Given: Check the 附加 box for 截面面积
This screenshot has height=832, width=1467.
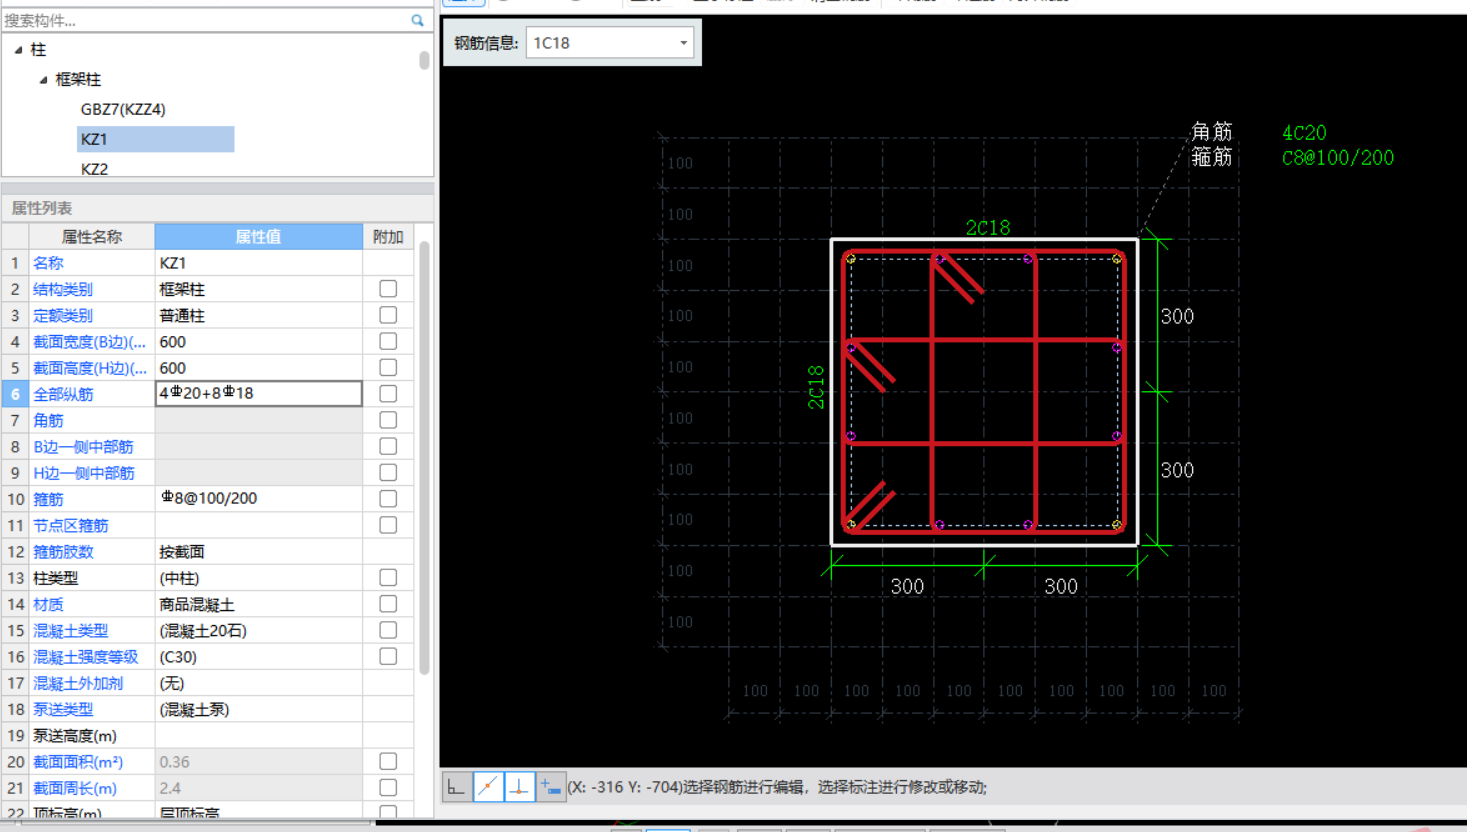Looking at the screenshot, I should coord(388,761).
